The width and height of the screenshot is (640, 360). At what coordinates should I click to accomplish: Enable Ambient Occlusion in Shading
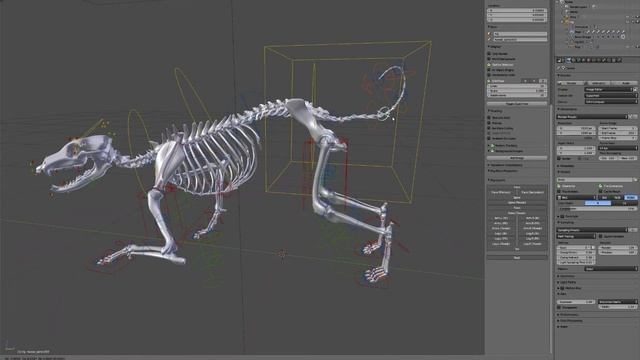(x=489, y=138)
